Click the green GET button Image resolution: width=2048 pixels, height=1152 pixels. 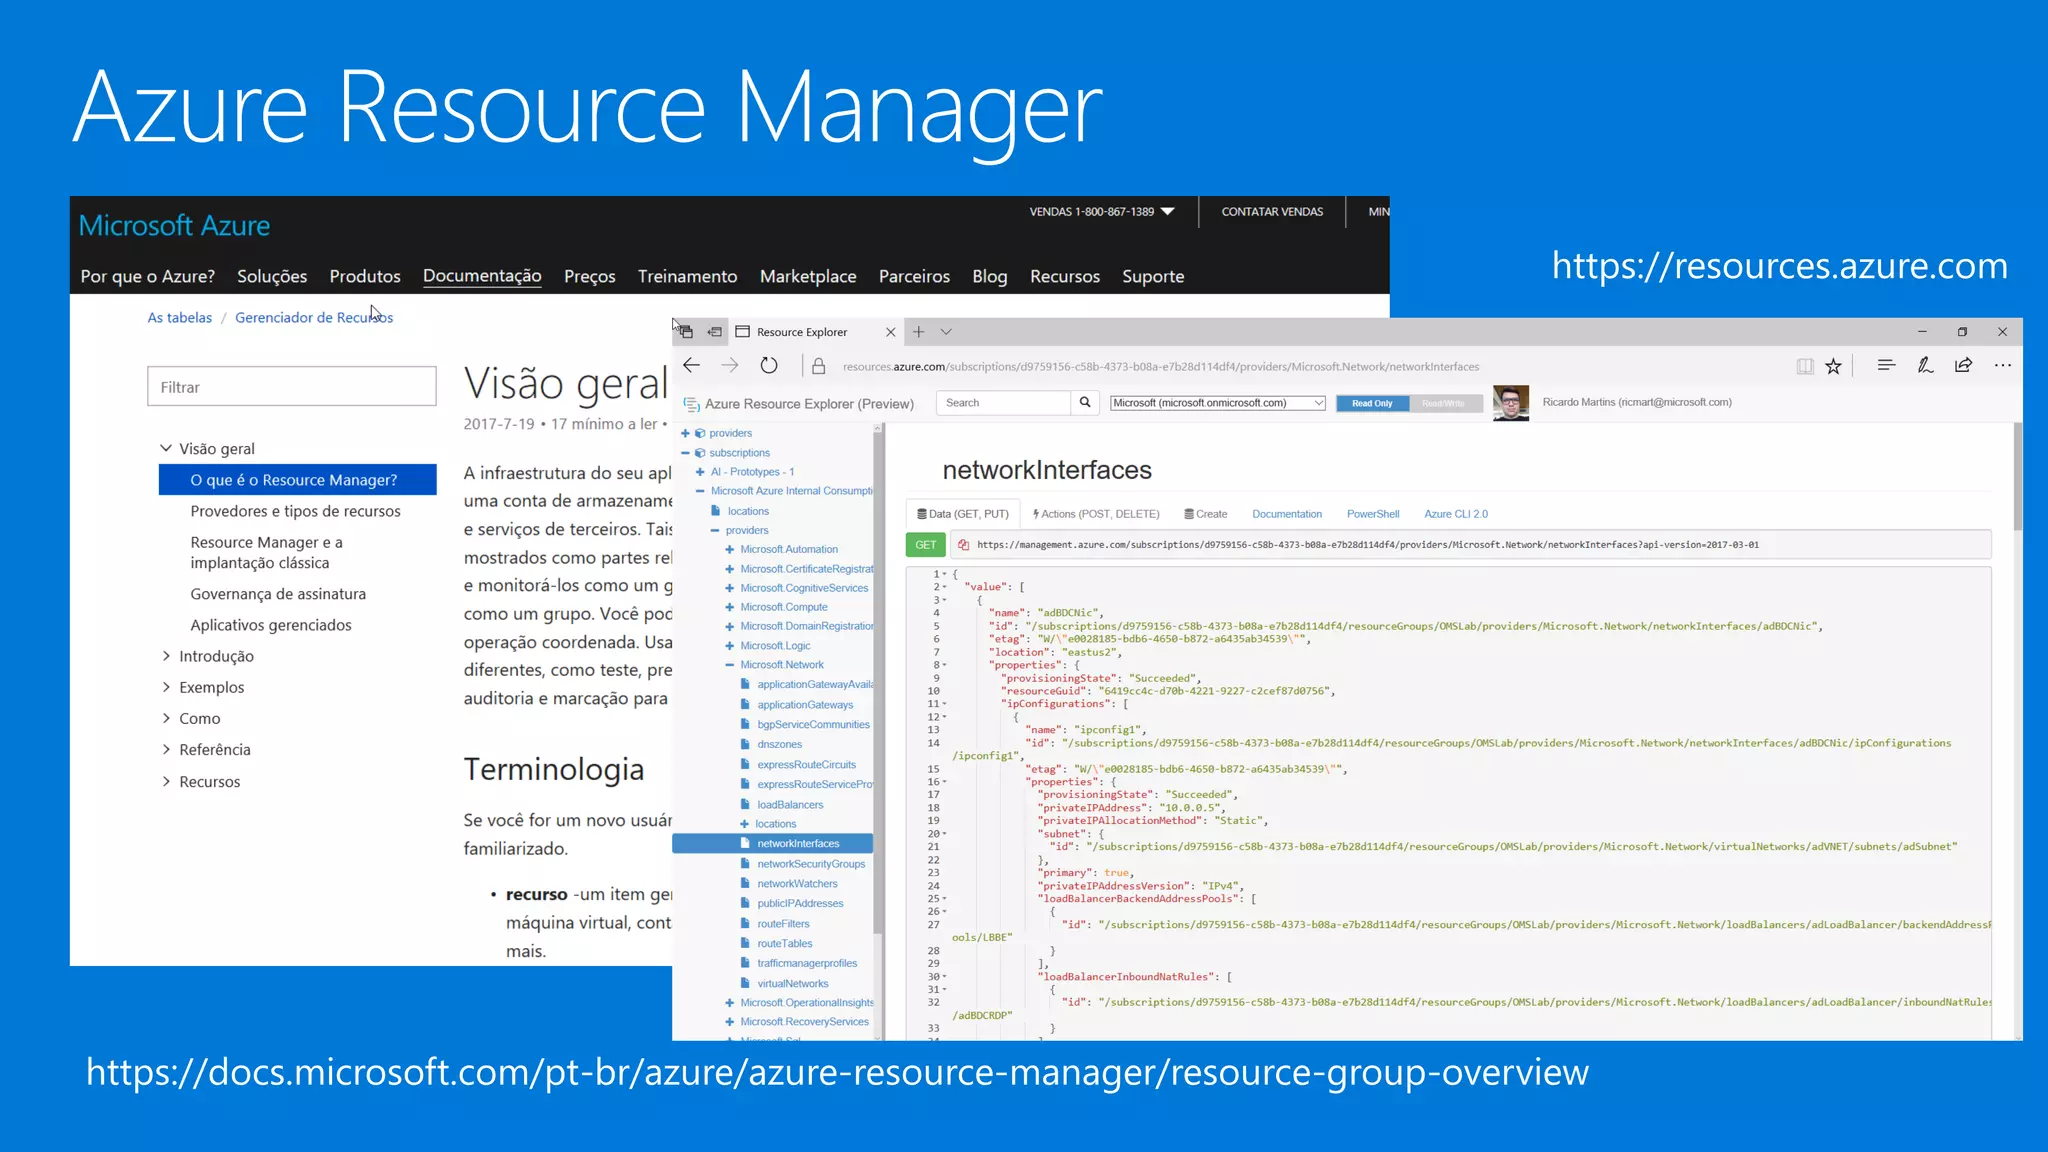click(926, 545)
